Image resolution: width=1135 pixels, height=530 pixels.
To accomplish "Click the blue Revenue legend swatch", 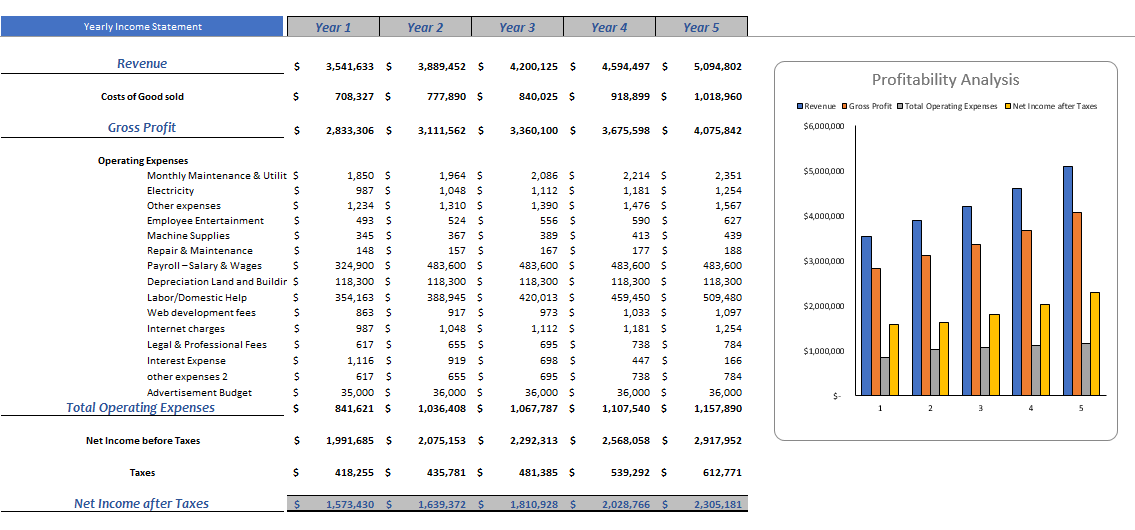I will click(x=800, y=106).
